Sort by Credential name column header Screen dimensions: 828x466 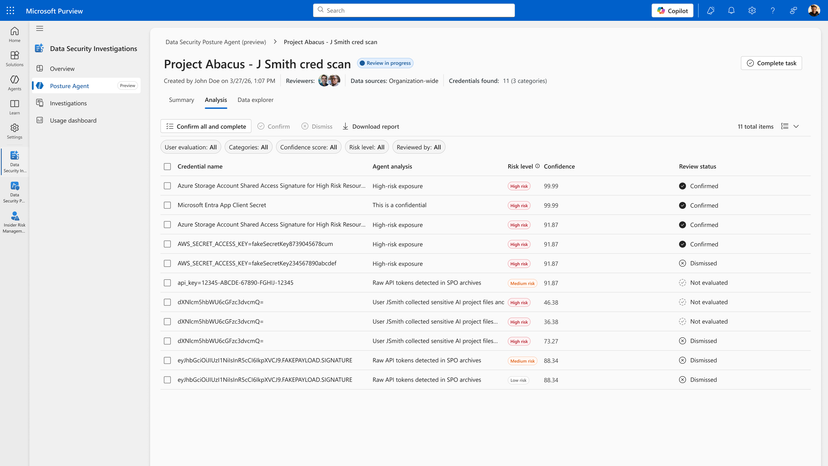click(200, 166)
